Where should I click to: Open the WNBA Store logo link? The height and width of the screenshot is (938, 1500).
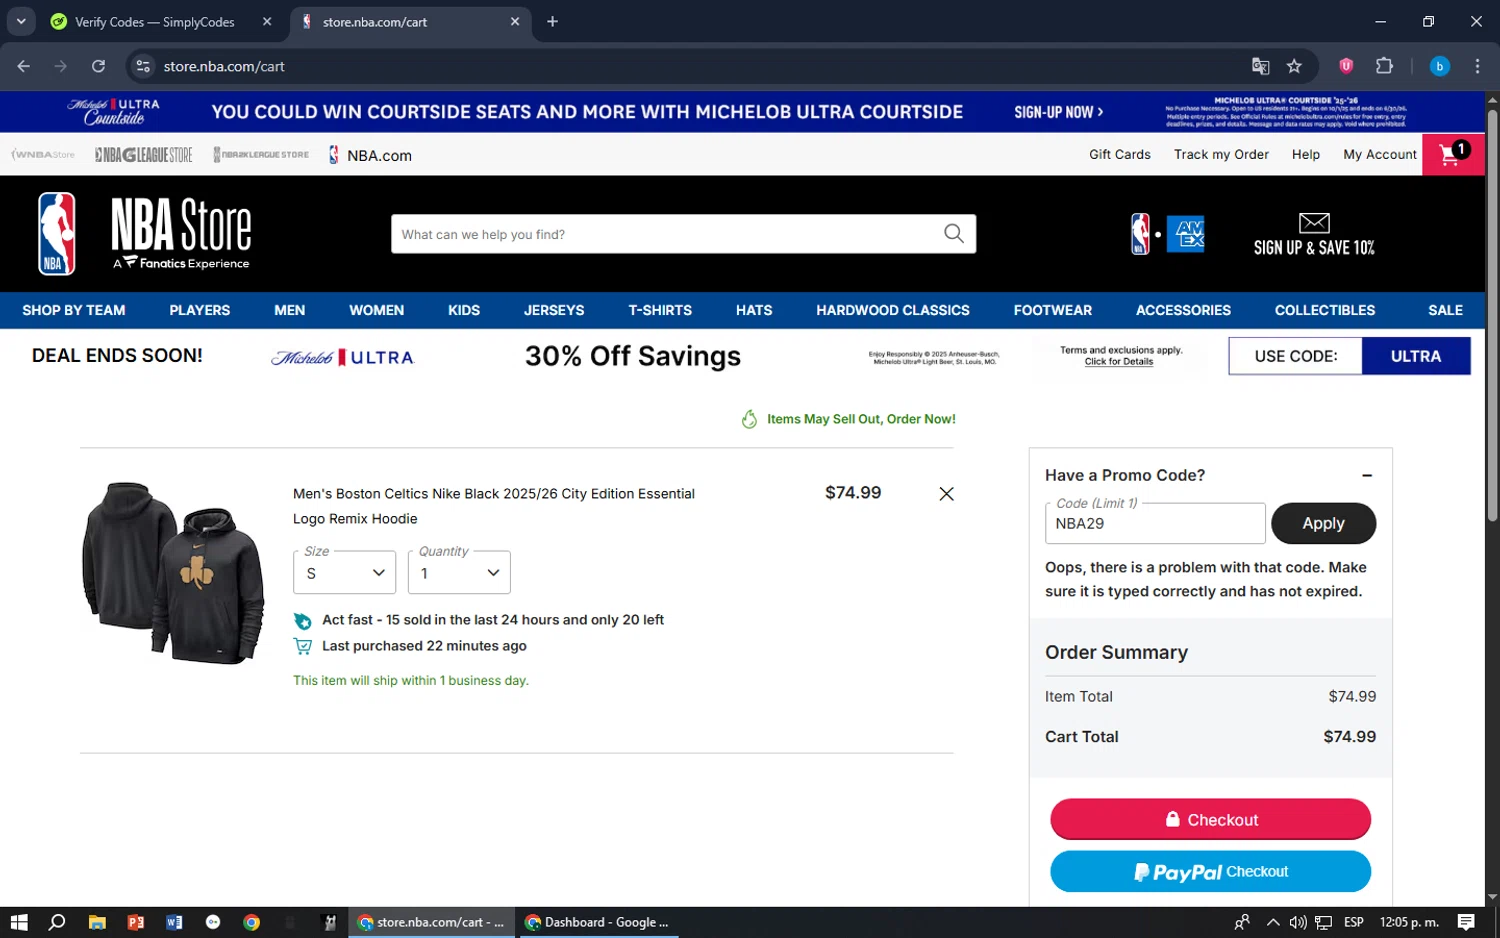[43, 155]
